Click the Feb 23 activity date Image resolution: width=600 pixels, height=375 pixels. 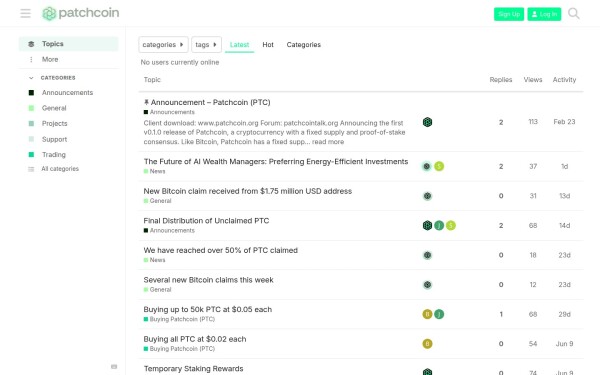(564, 122)
